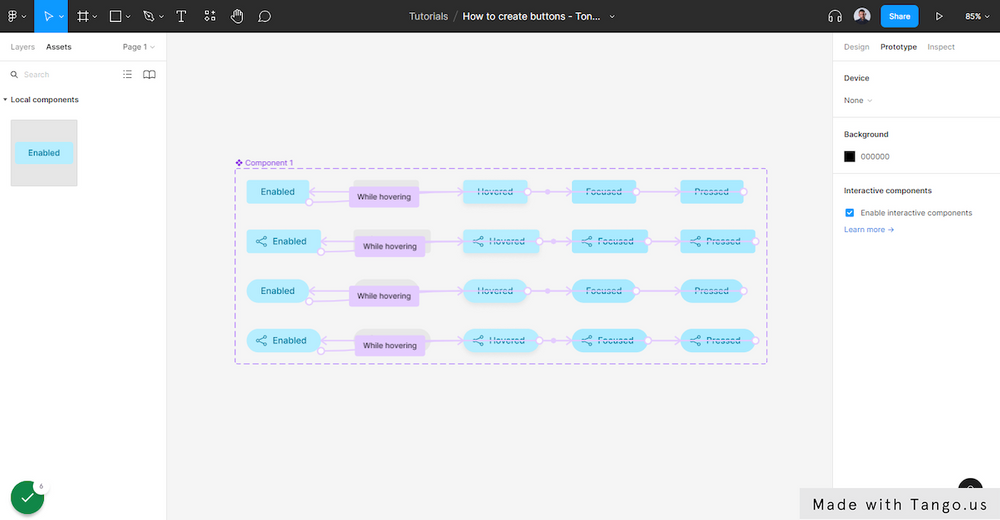
Task: Select the Pen tool
Action: pos(148,16)
